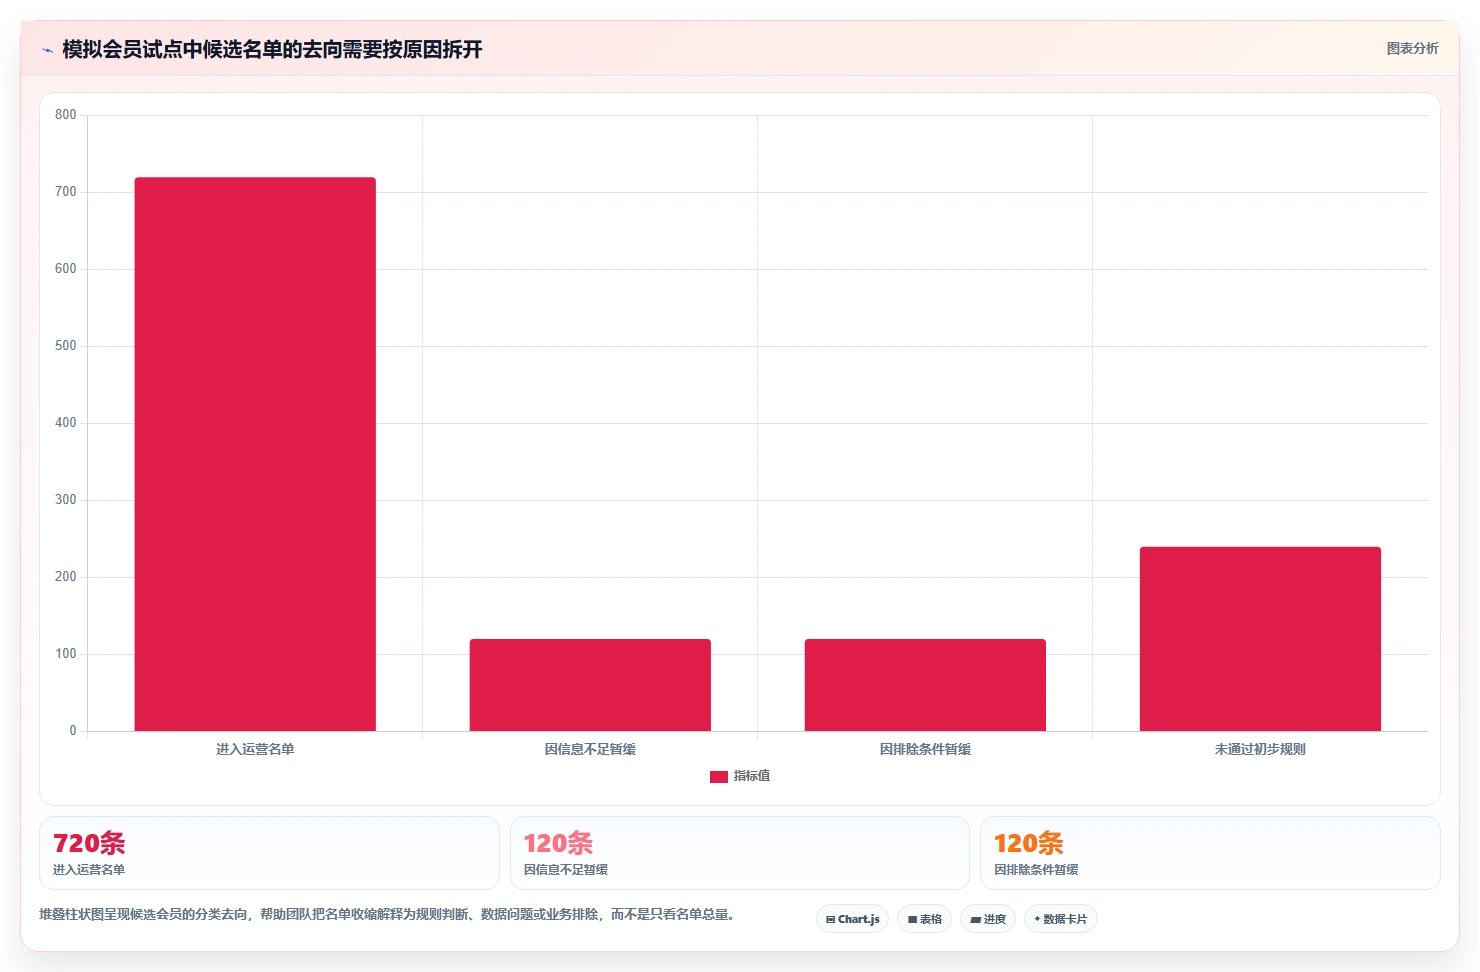Screen dimensions: 1480x972
Task: Click the 因排除条件暂缓 x-axis label
Action: click(925, 749)
